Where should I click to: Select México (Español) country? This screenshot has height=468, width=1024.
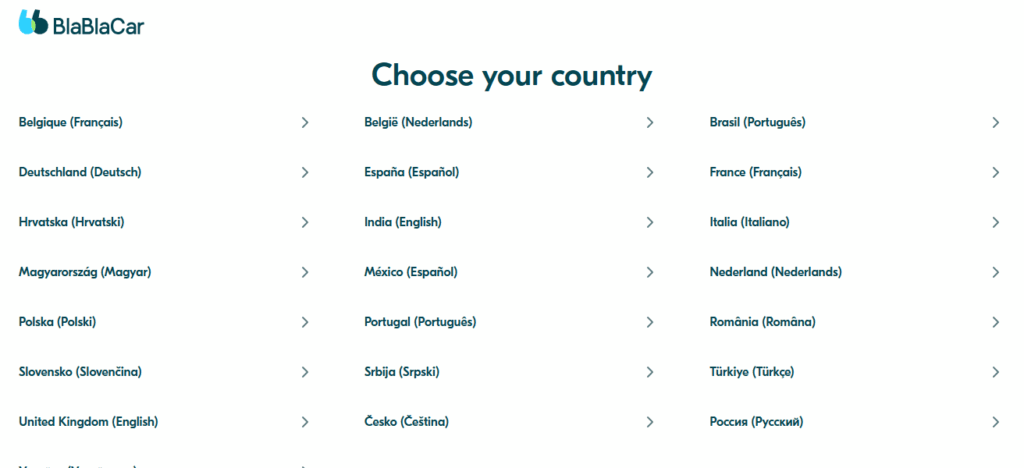click(410, 272)
